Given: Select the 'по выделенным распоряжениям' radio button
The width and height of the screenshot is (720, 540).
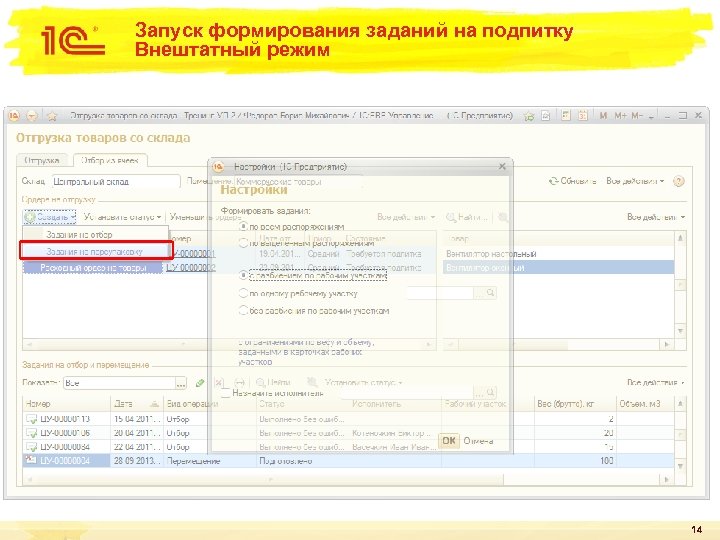Looking at the screenshot, I should point(243,243).
